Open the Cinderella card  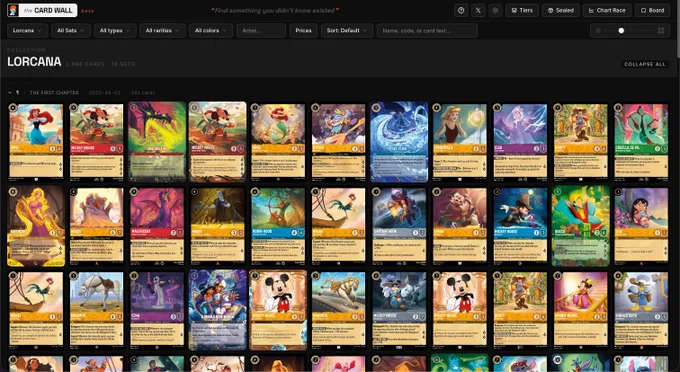pyautogui.click(x=460, y=141)
